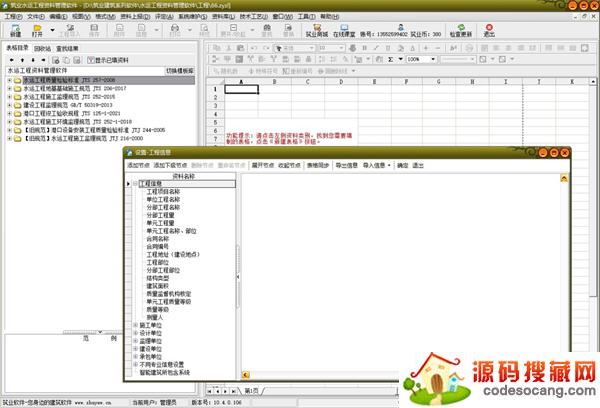Open the 窗口 menu
Screen dimensions: 600x408
[283, 16]
